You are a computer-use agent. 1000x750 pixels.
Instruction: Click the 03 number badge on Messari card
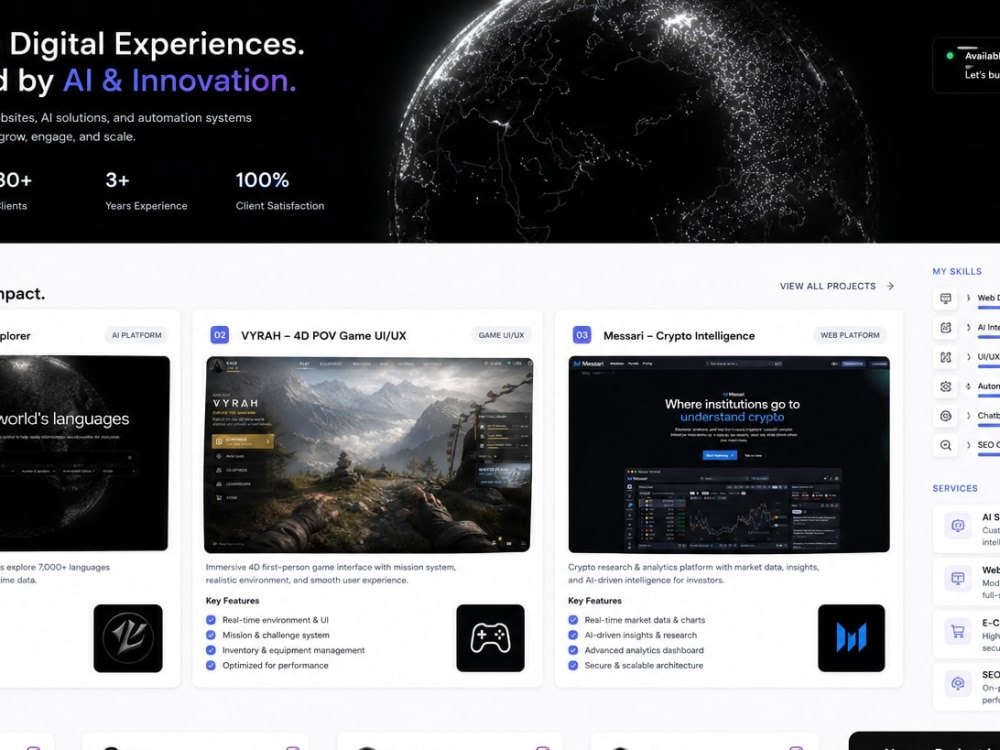pos(582,335)
